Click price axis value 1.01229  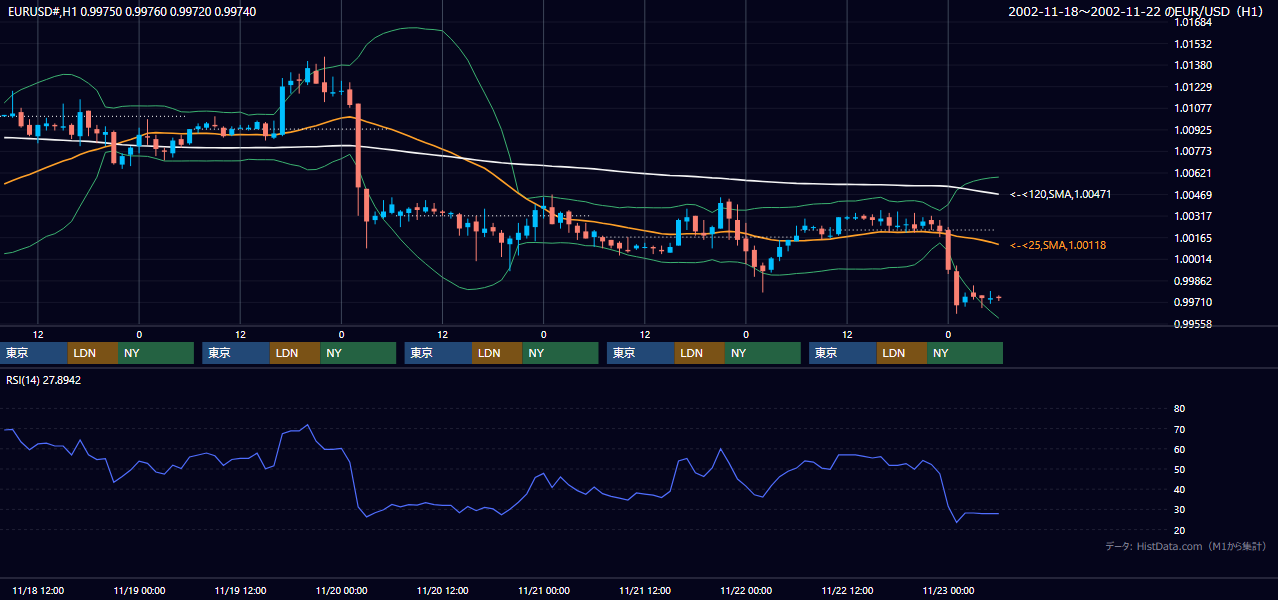(x=1194, y=87)
